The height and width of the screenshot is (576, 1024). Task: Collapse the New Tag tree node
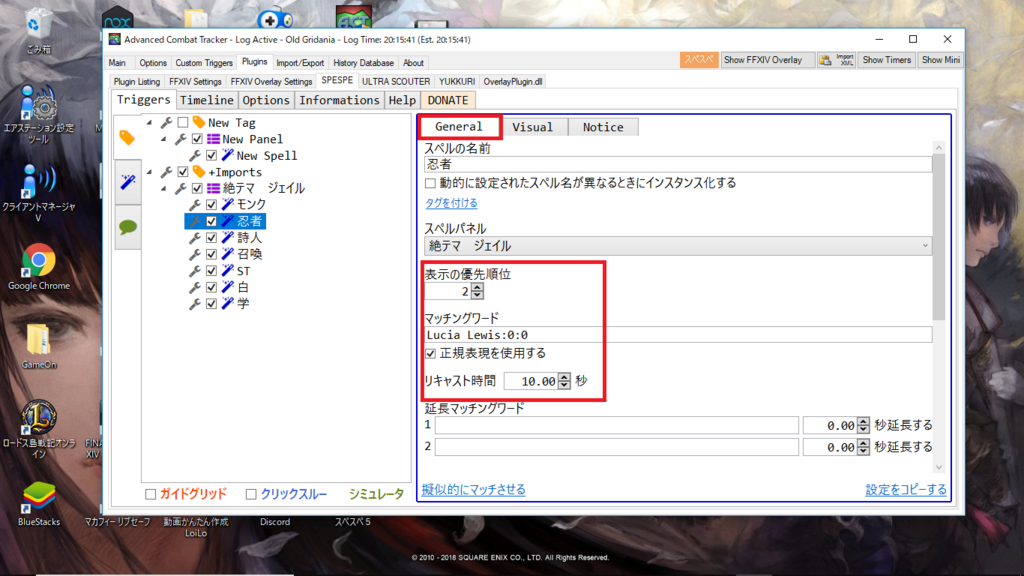point(150,123)
